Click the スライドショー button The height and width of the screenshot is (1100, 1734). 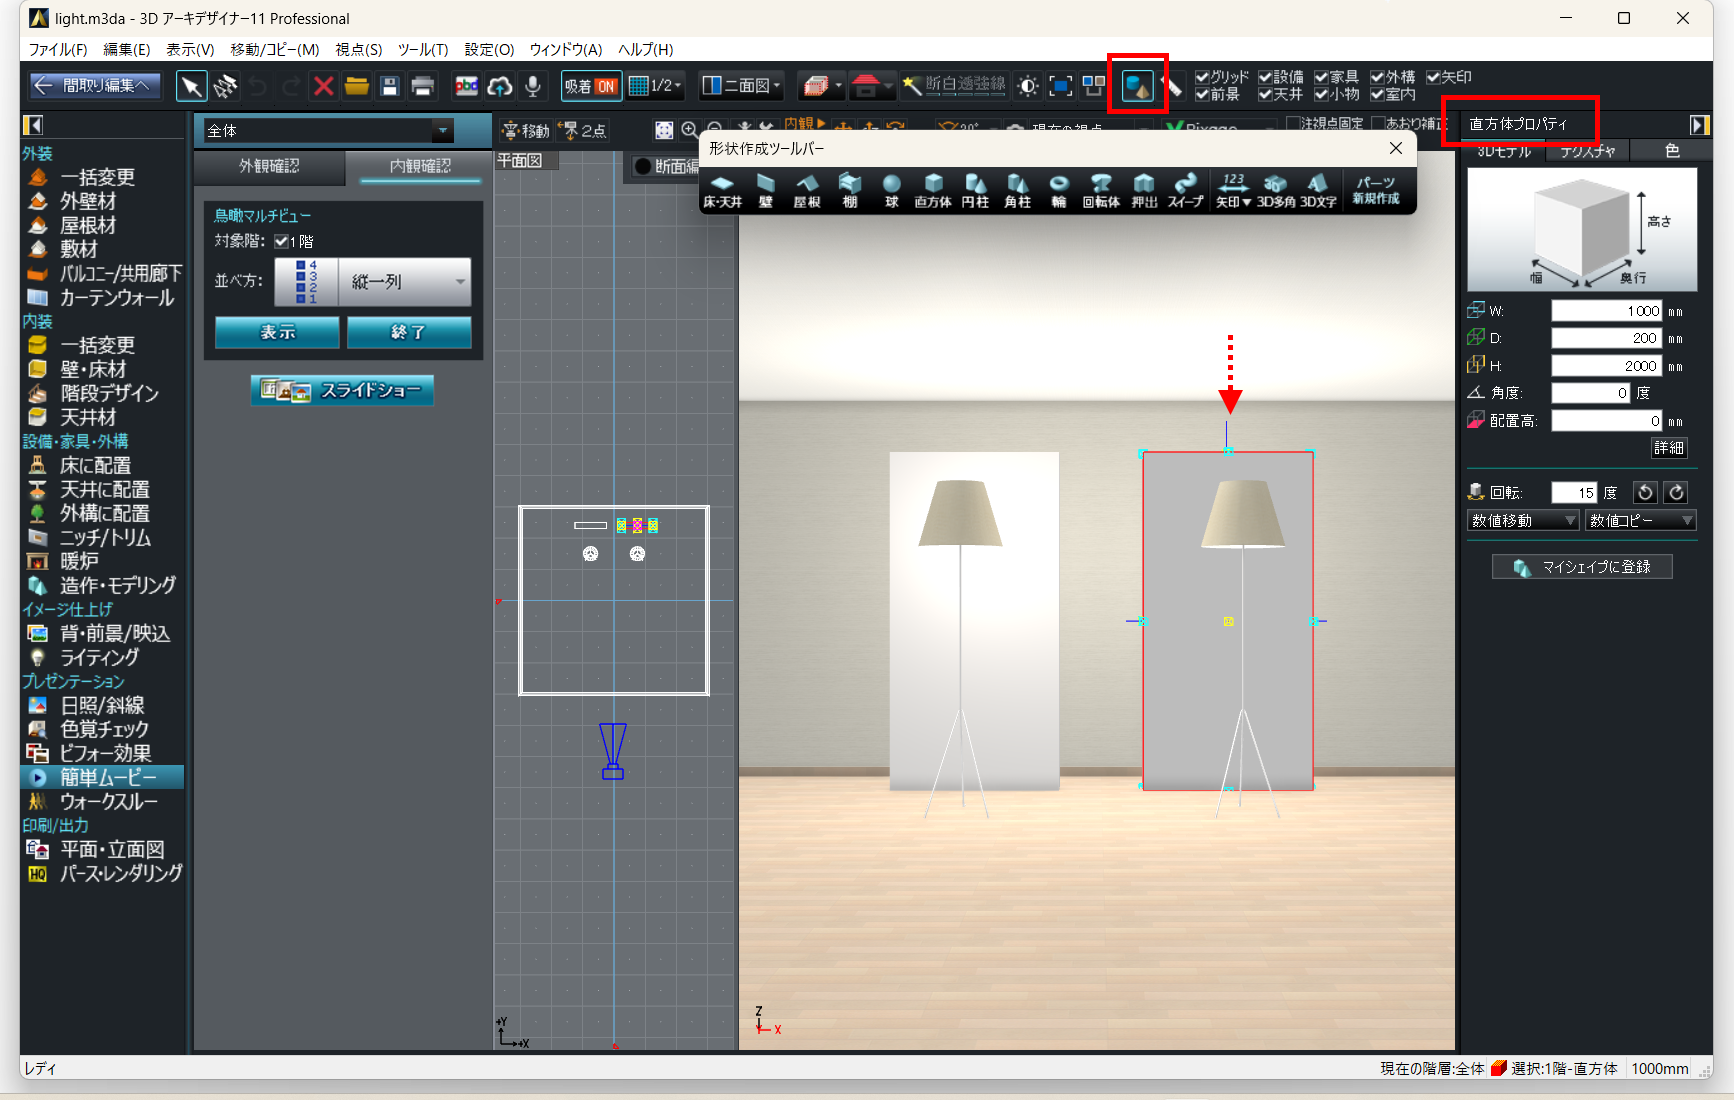point(342,390)
